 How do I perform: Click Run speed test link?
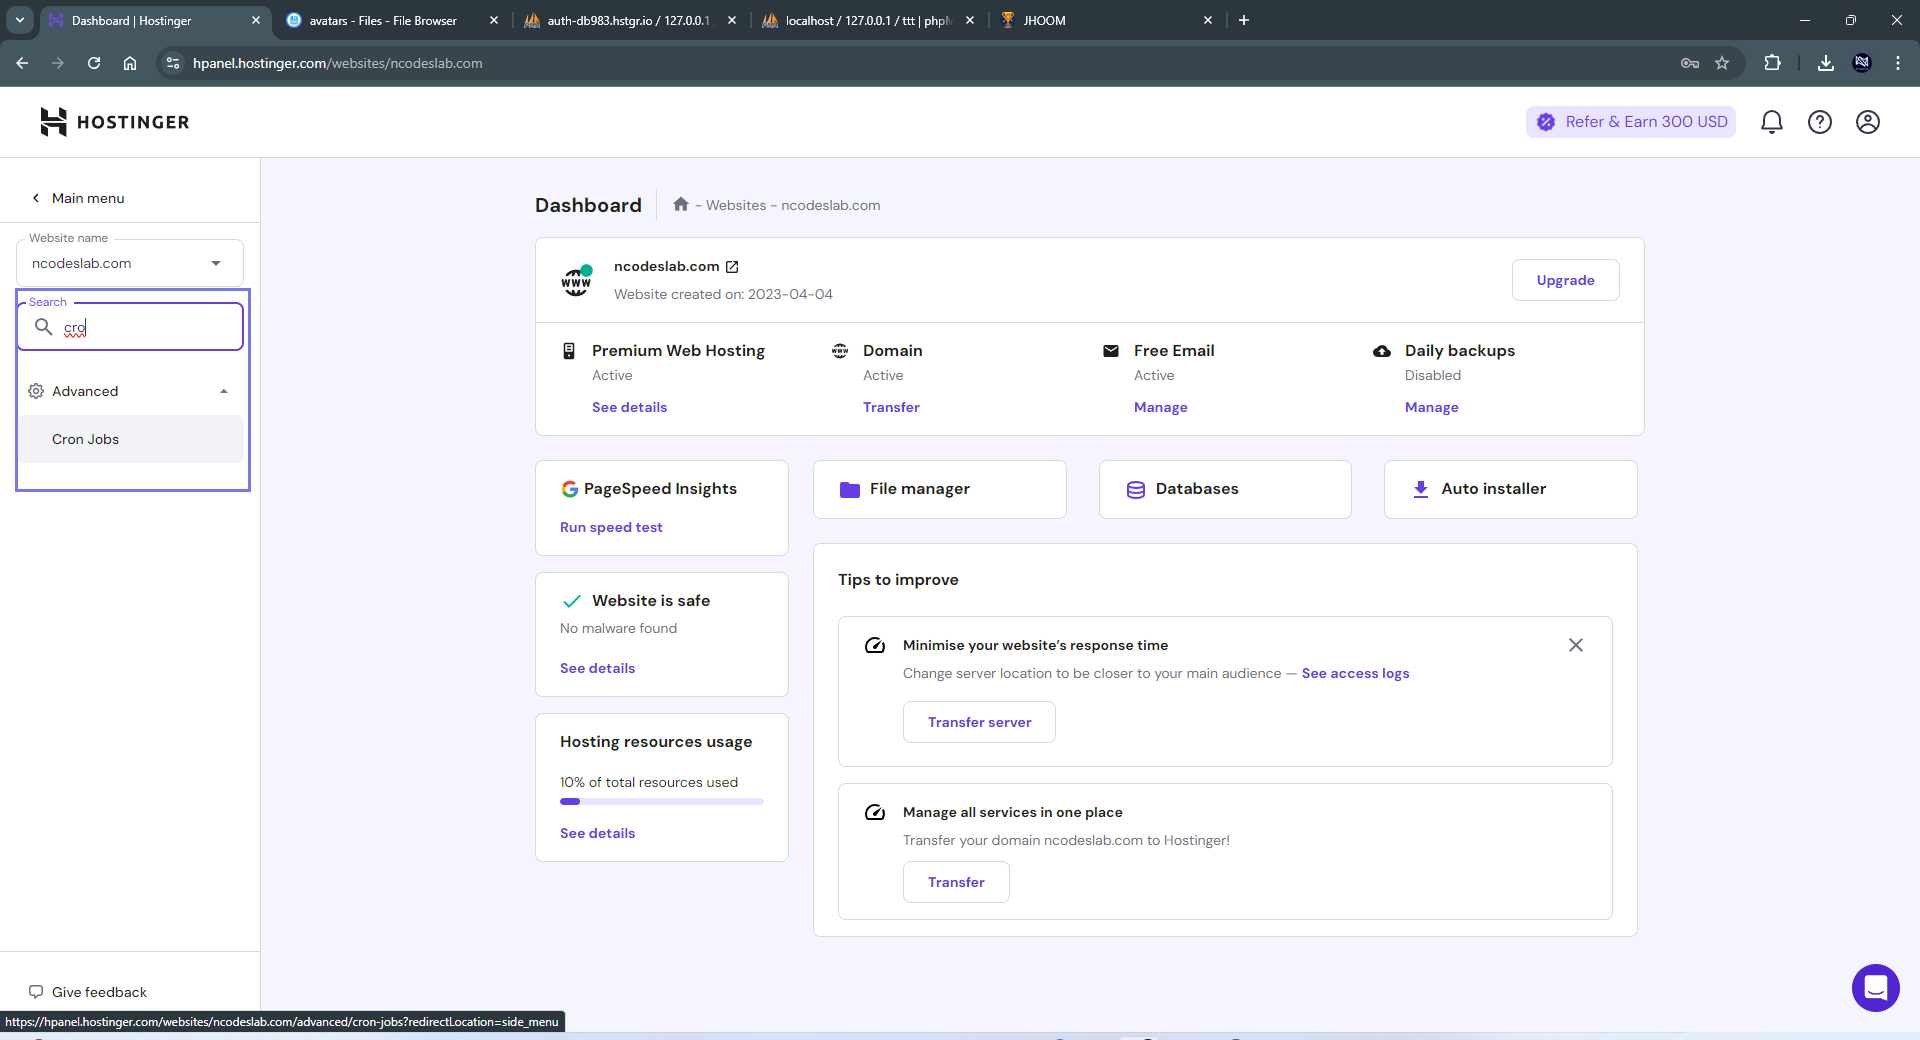coord(611,527)
